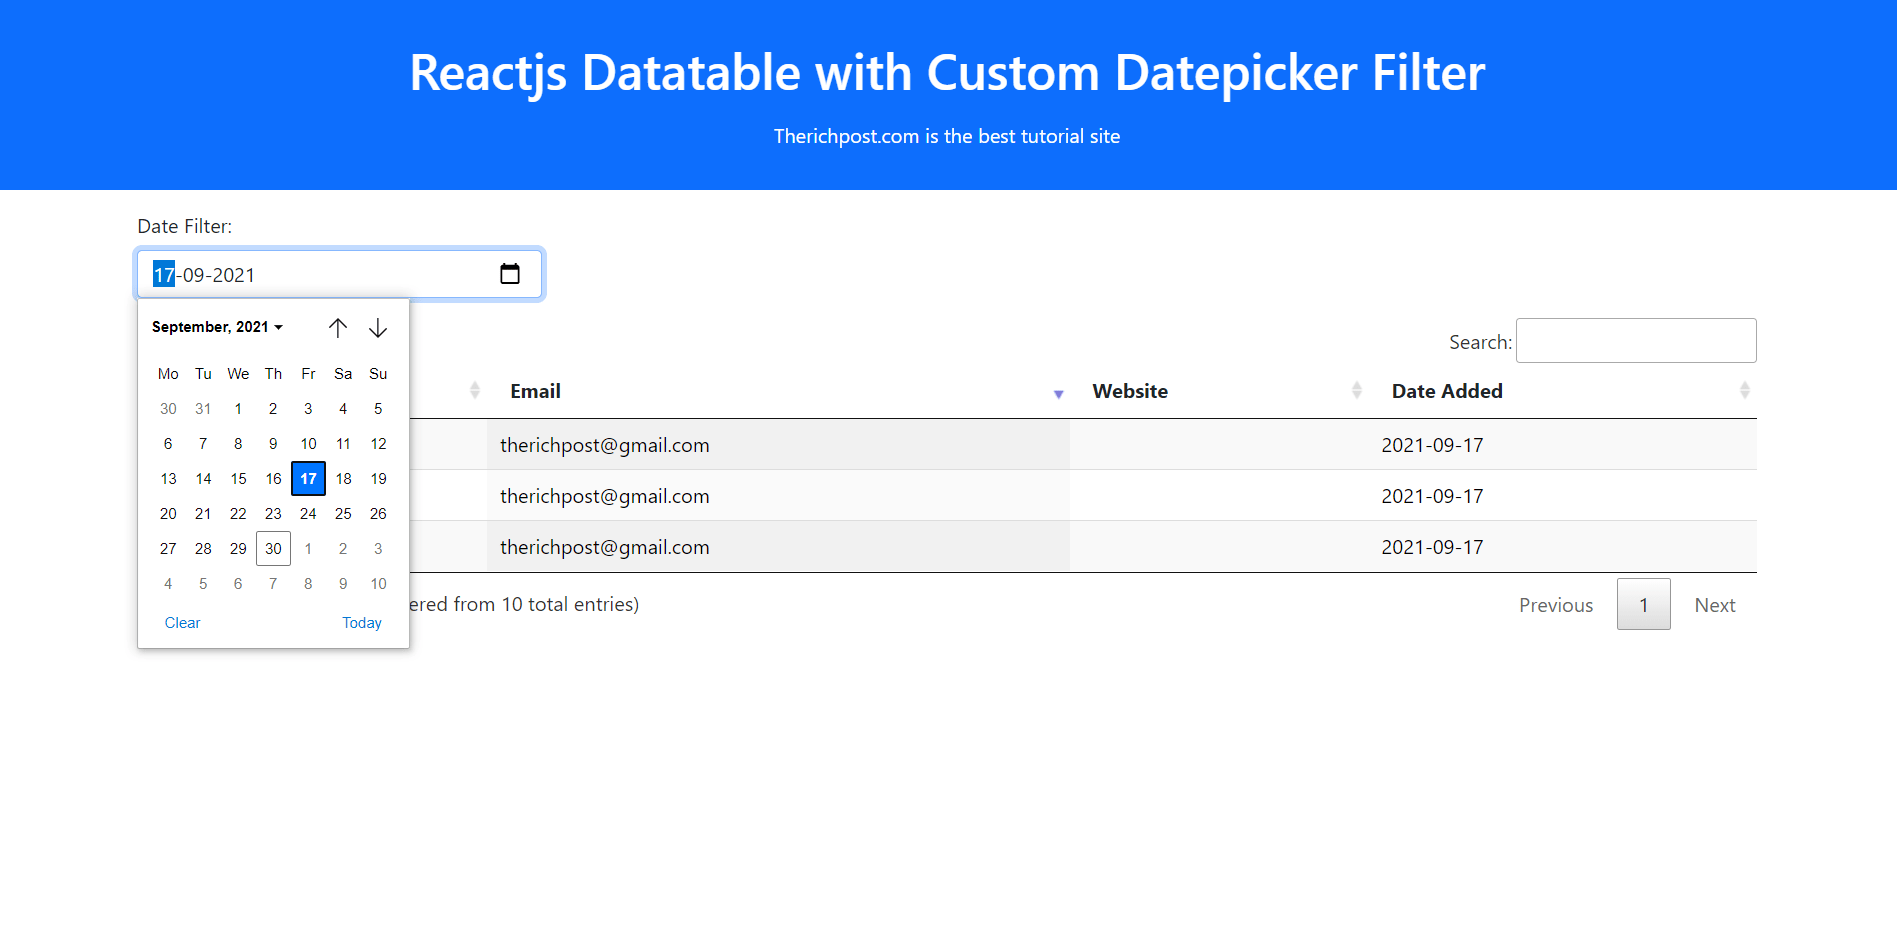Click the Date Filter input field

point(320,275)
